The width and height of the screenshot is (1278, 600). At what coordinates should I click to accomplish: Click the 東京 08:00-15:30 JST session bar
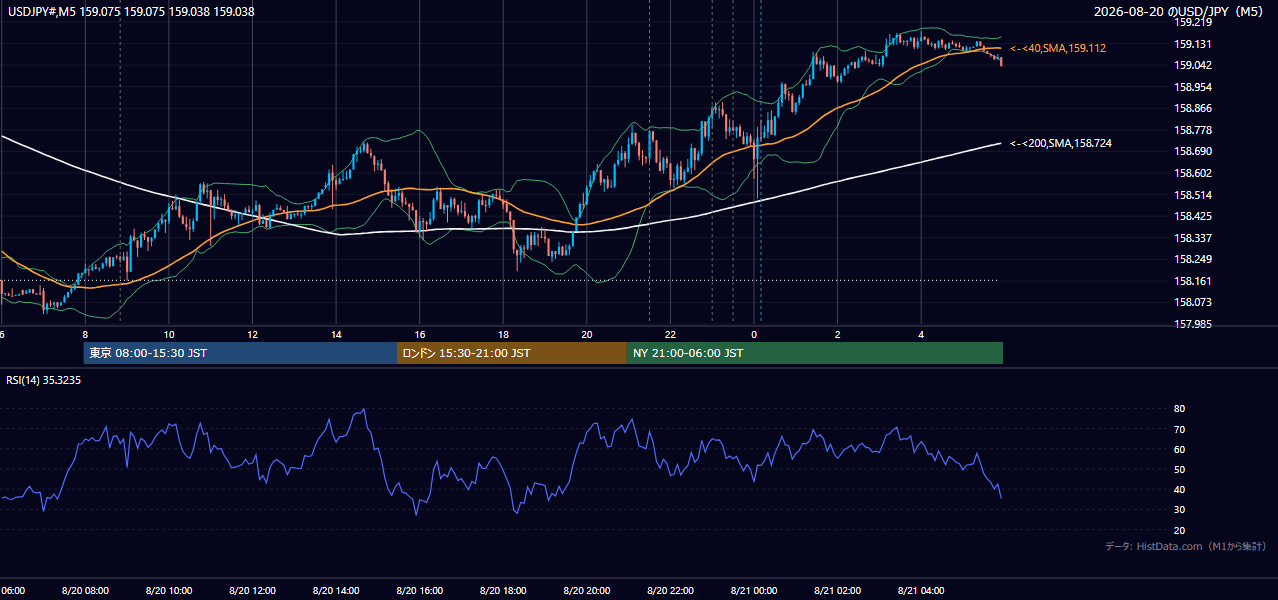click(x=240, y=353)
